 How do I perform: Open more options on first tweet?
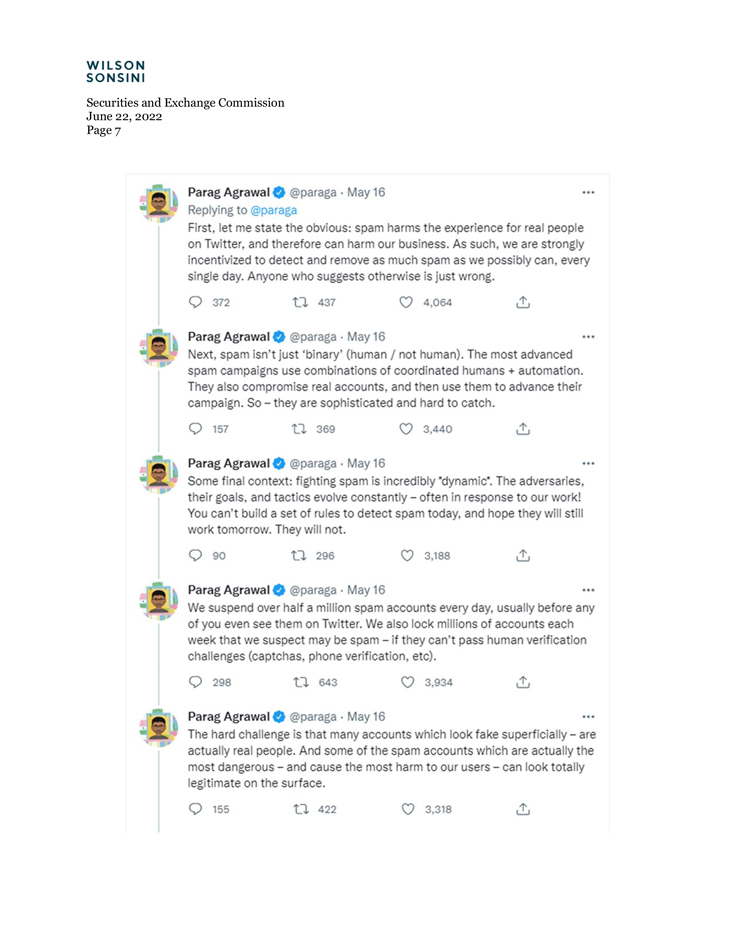(589, 192)
